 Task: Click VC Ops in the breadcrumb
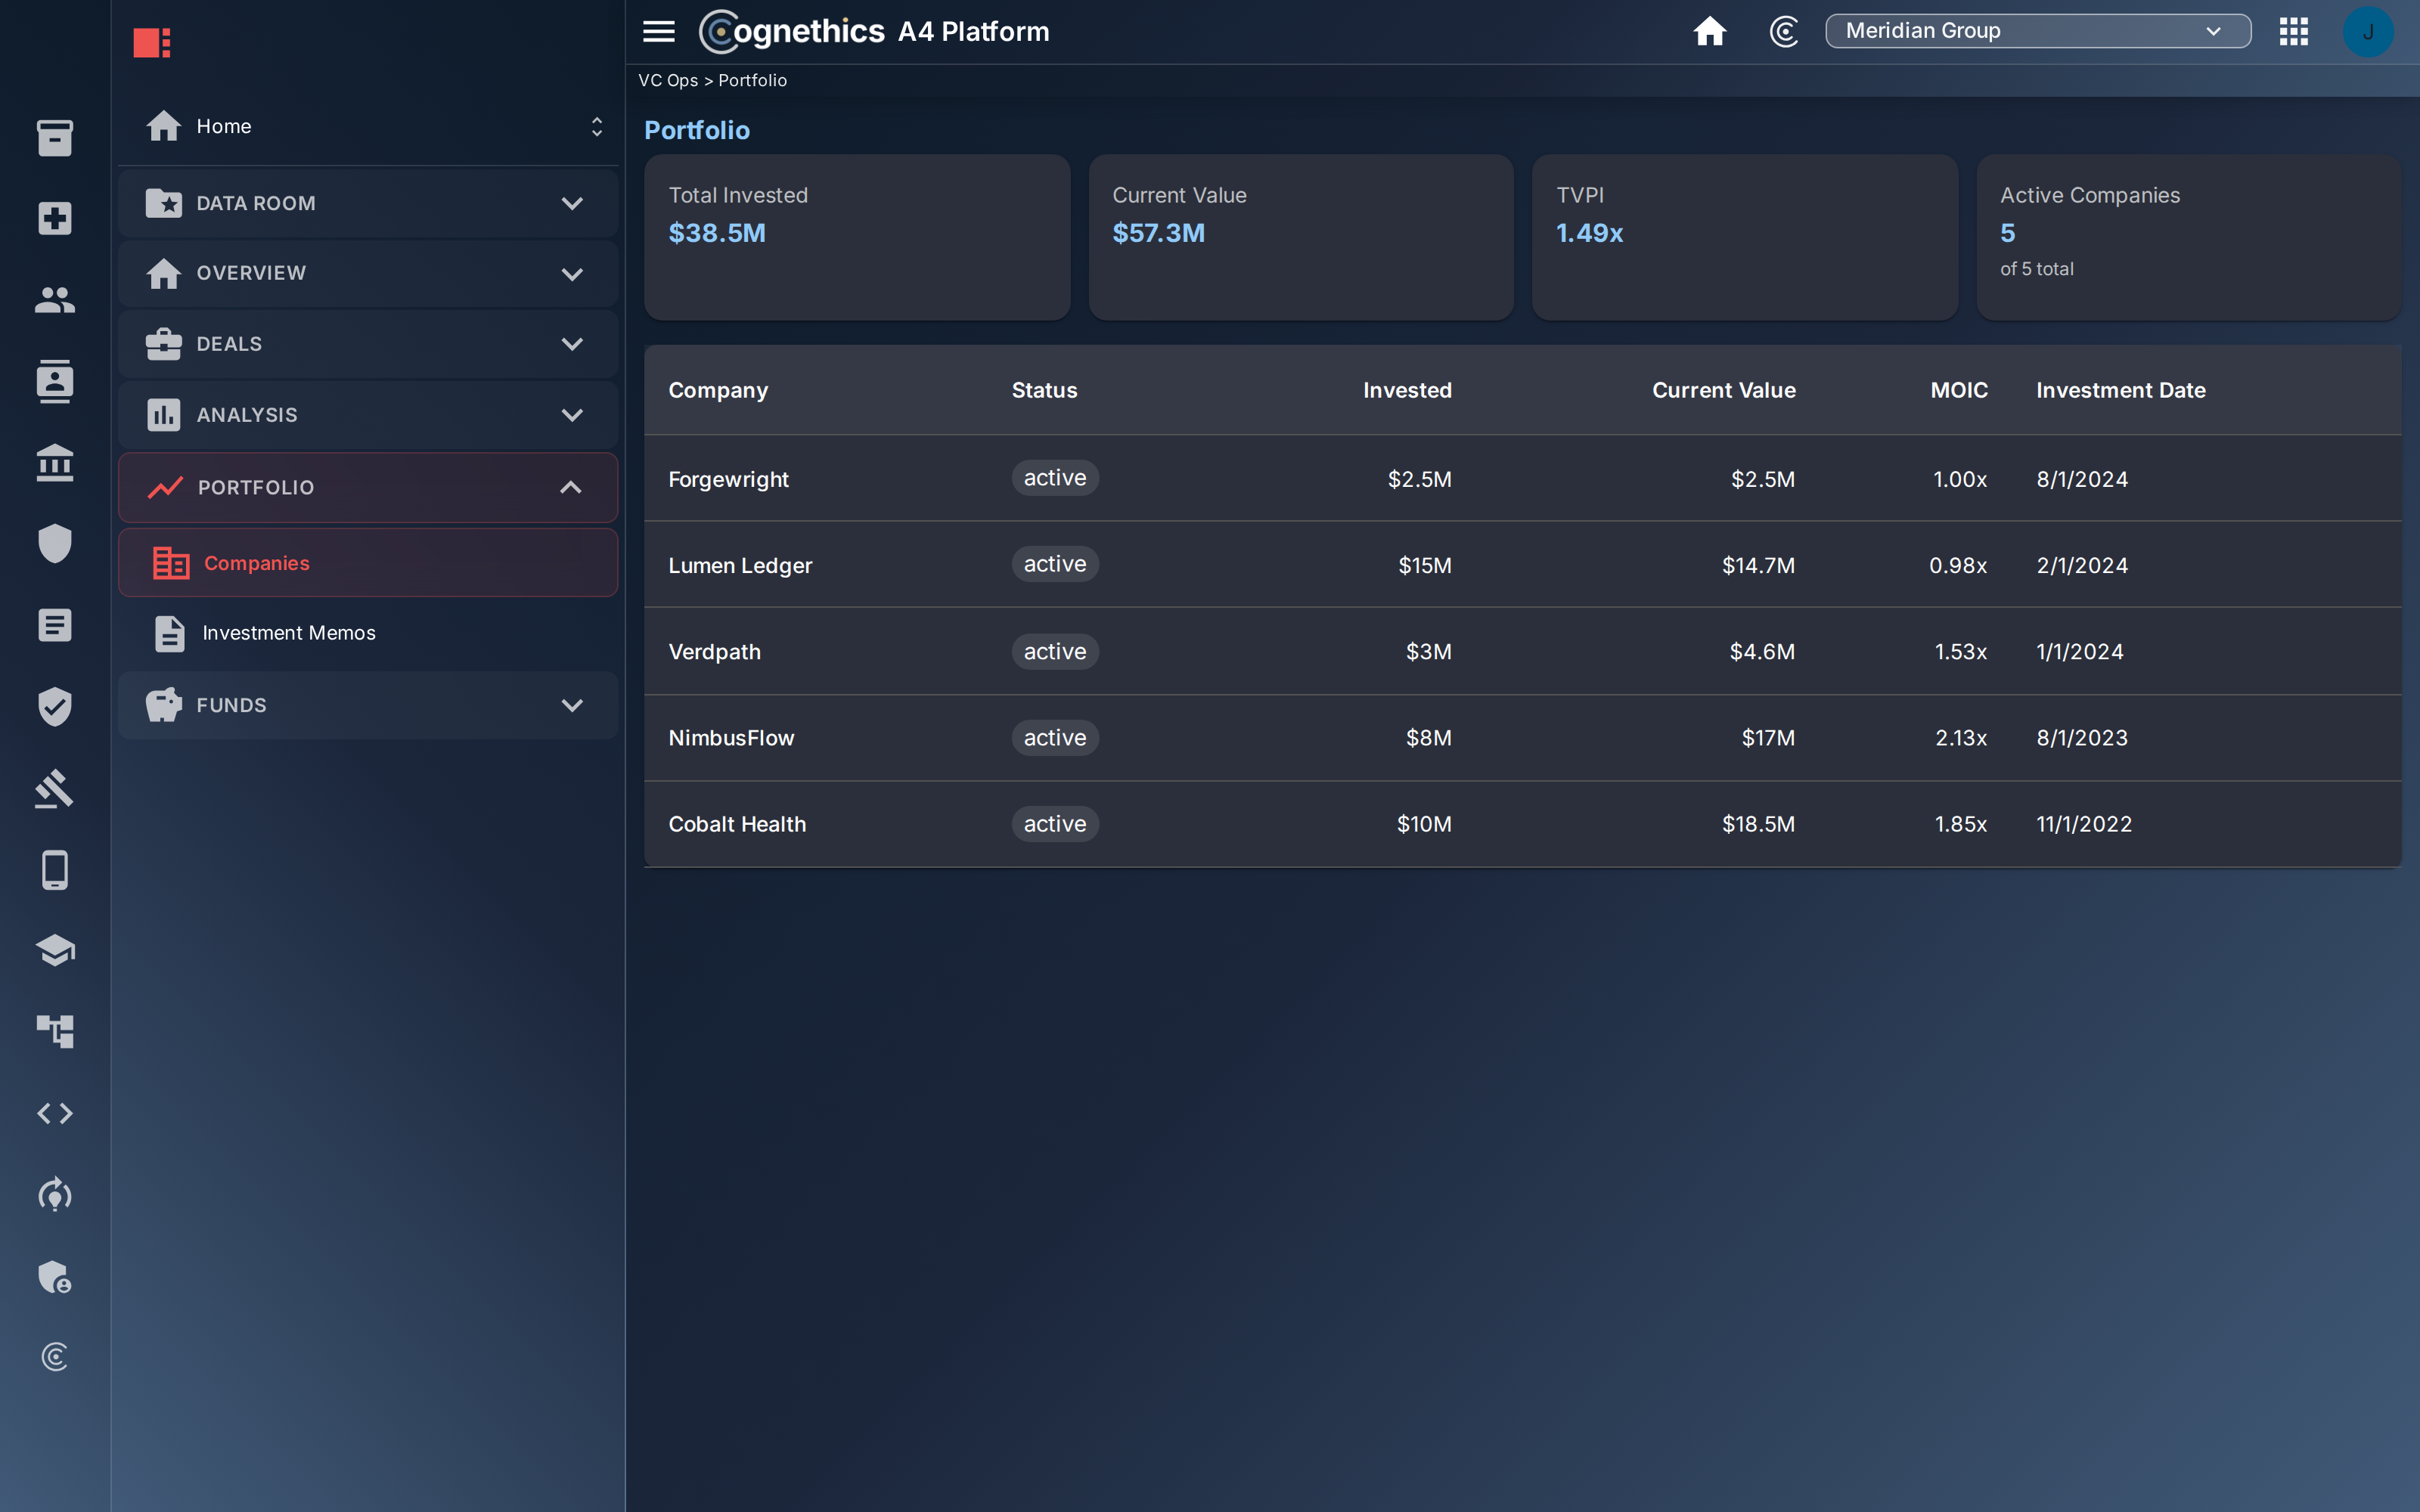668,80
